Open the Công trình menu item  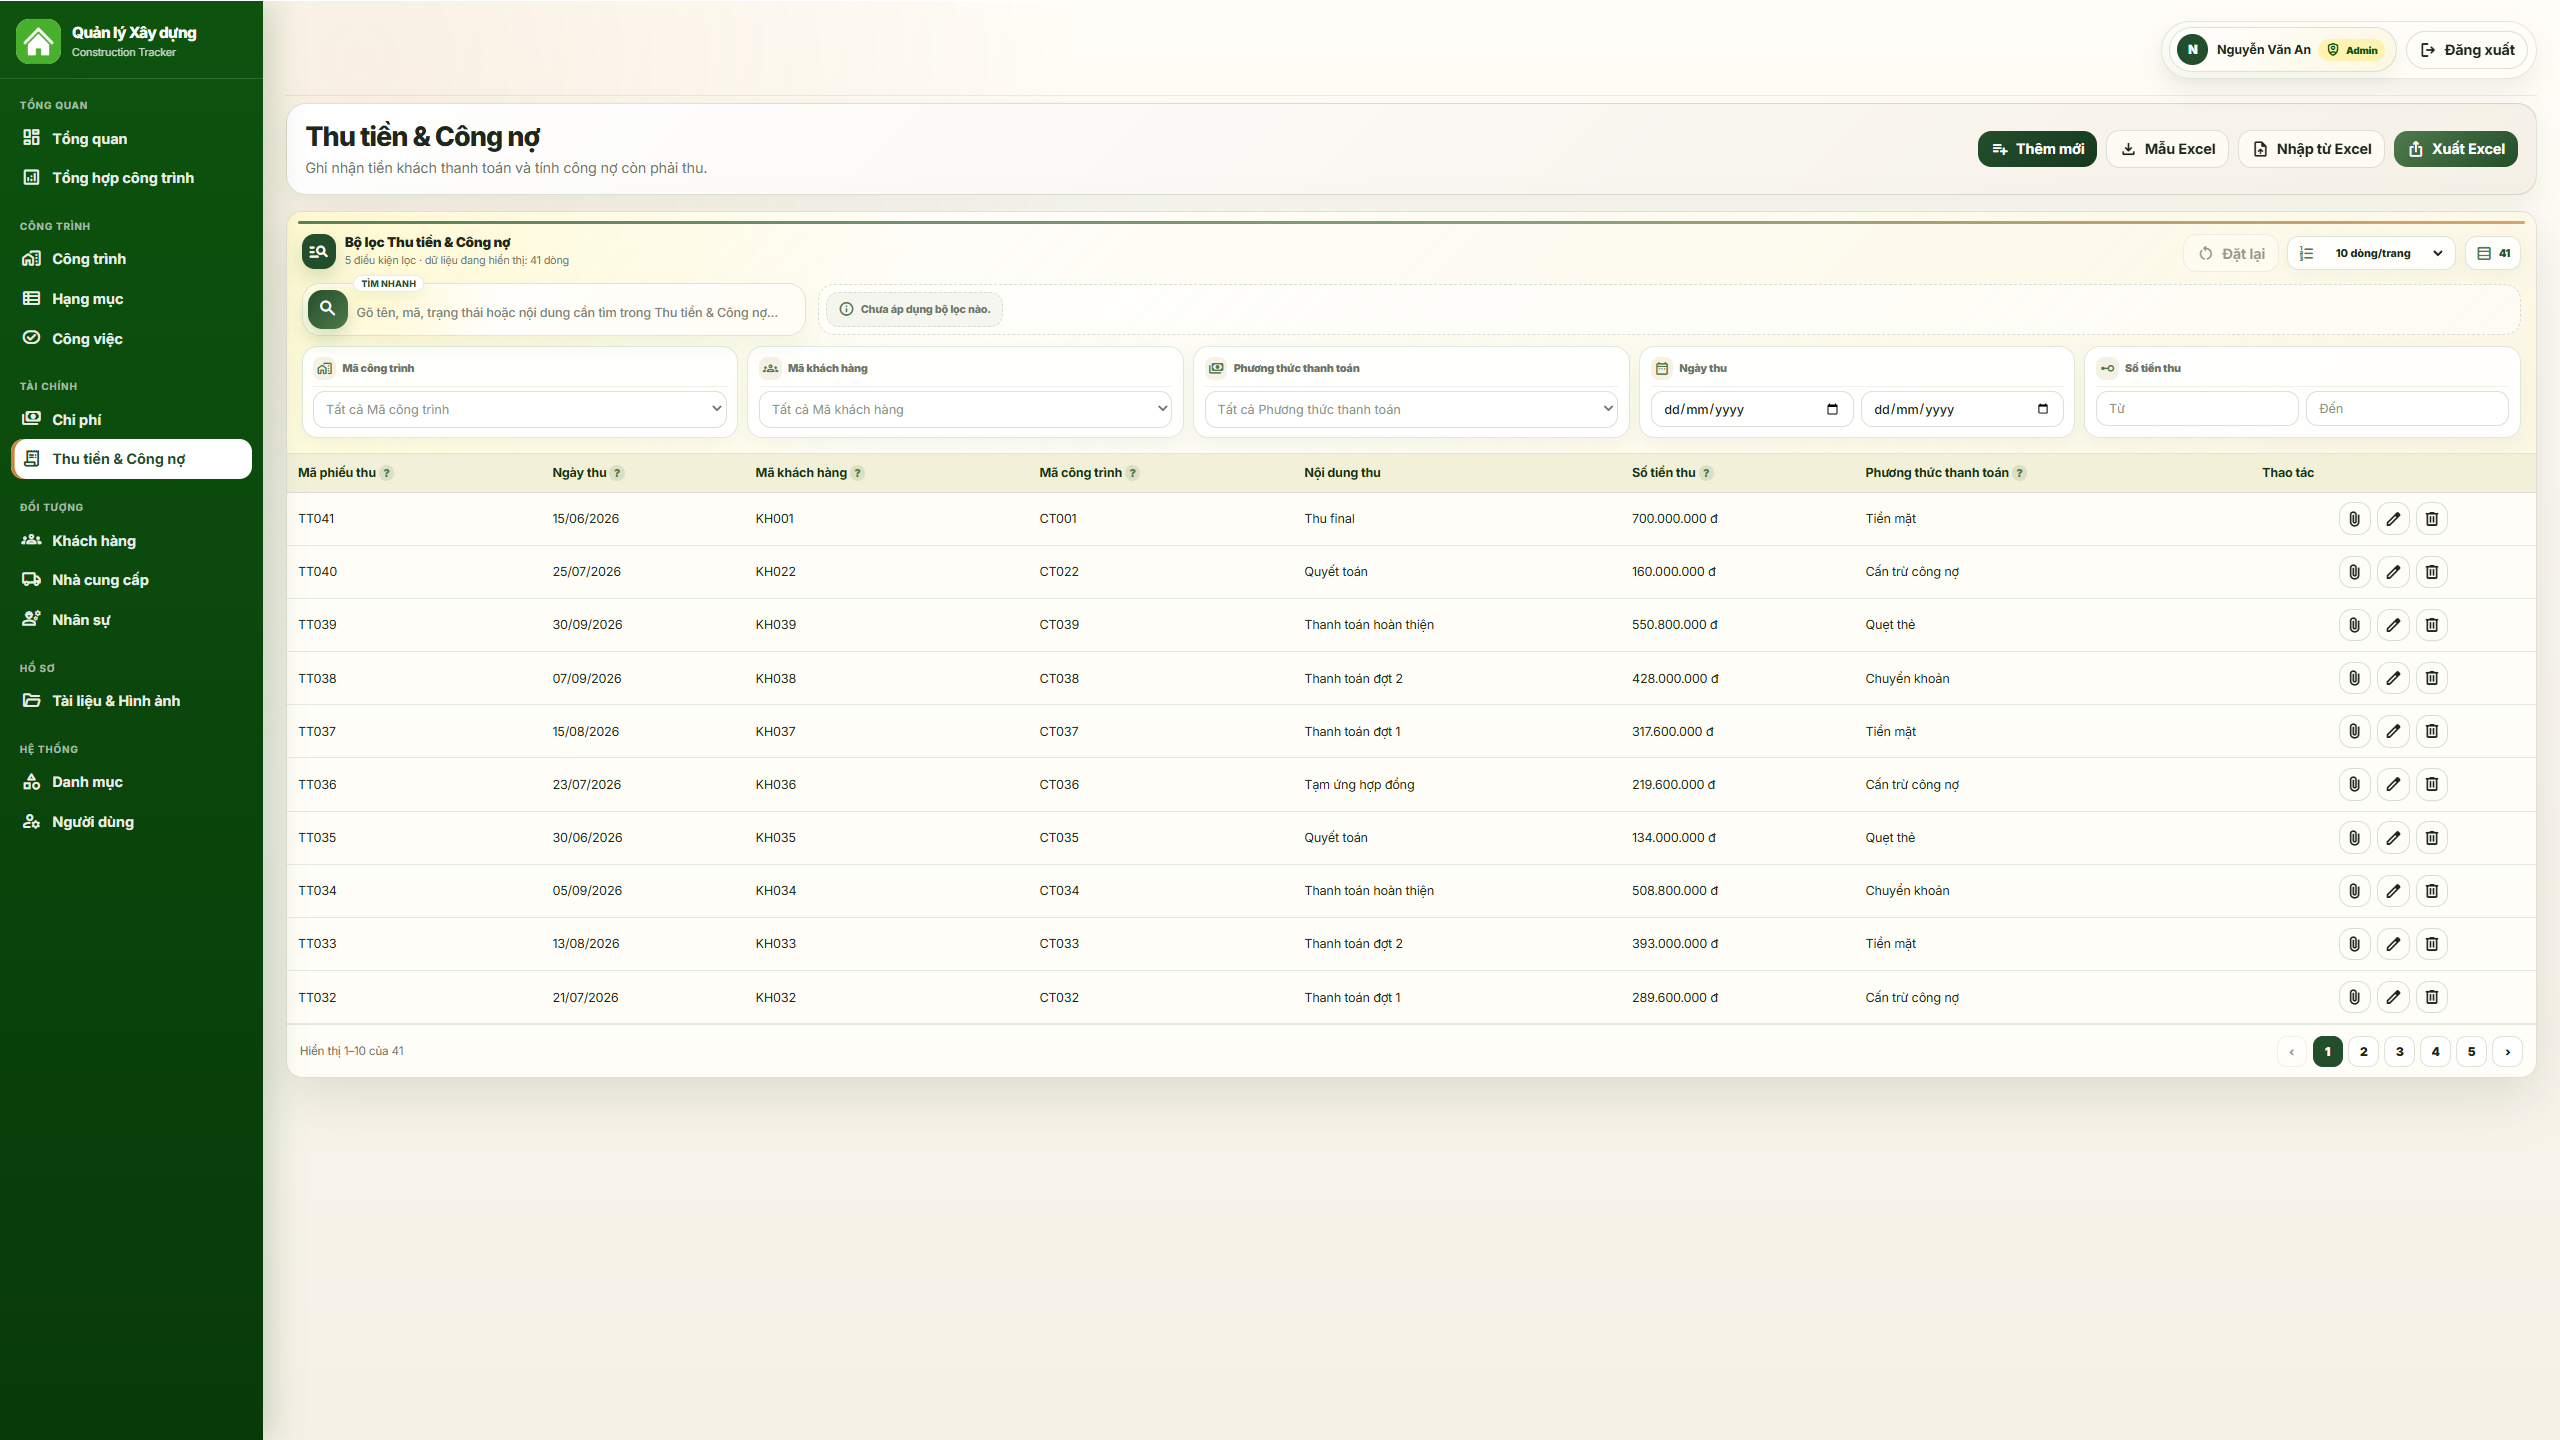point(131,259)
